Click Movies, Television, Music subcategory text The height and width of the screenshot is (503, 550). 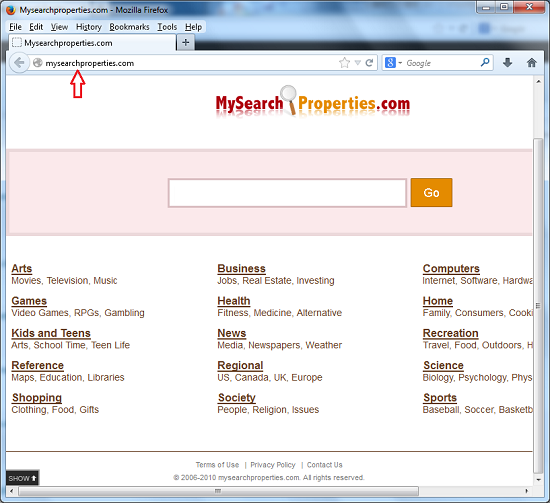pyautogui.click(x=64, y=281)
